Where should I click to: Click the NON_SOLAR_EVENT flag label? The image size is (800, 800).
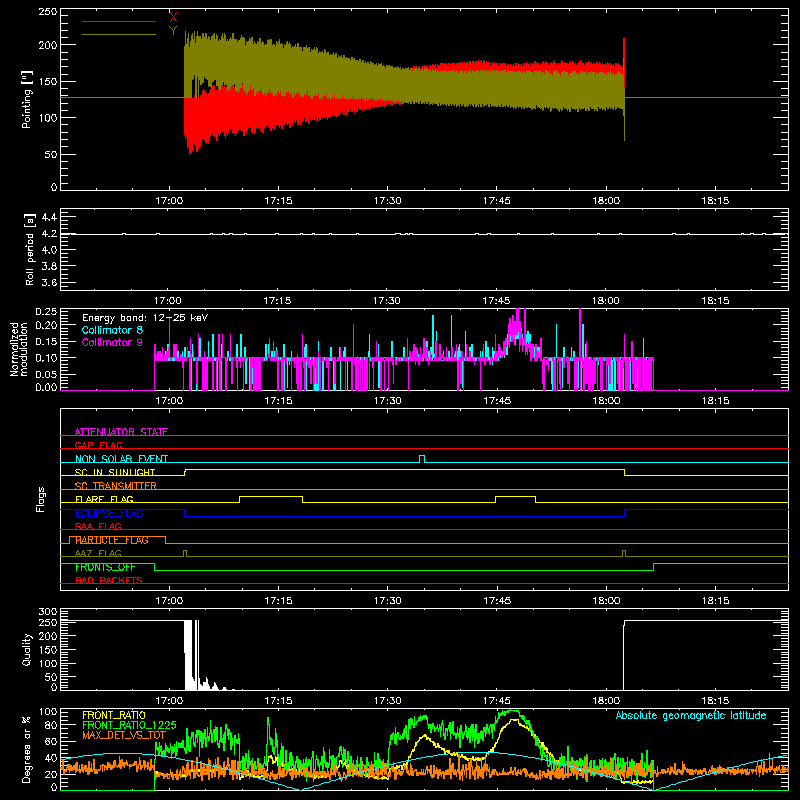(121, 459)
